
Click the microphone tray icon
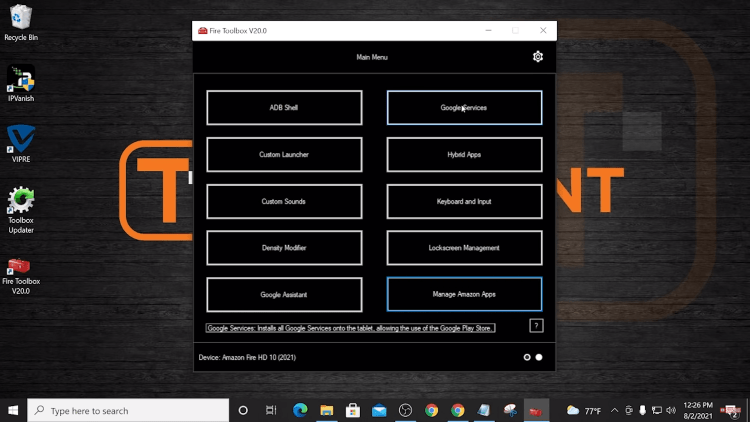642,411
